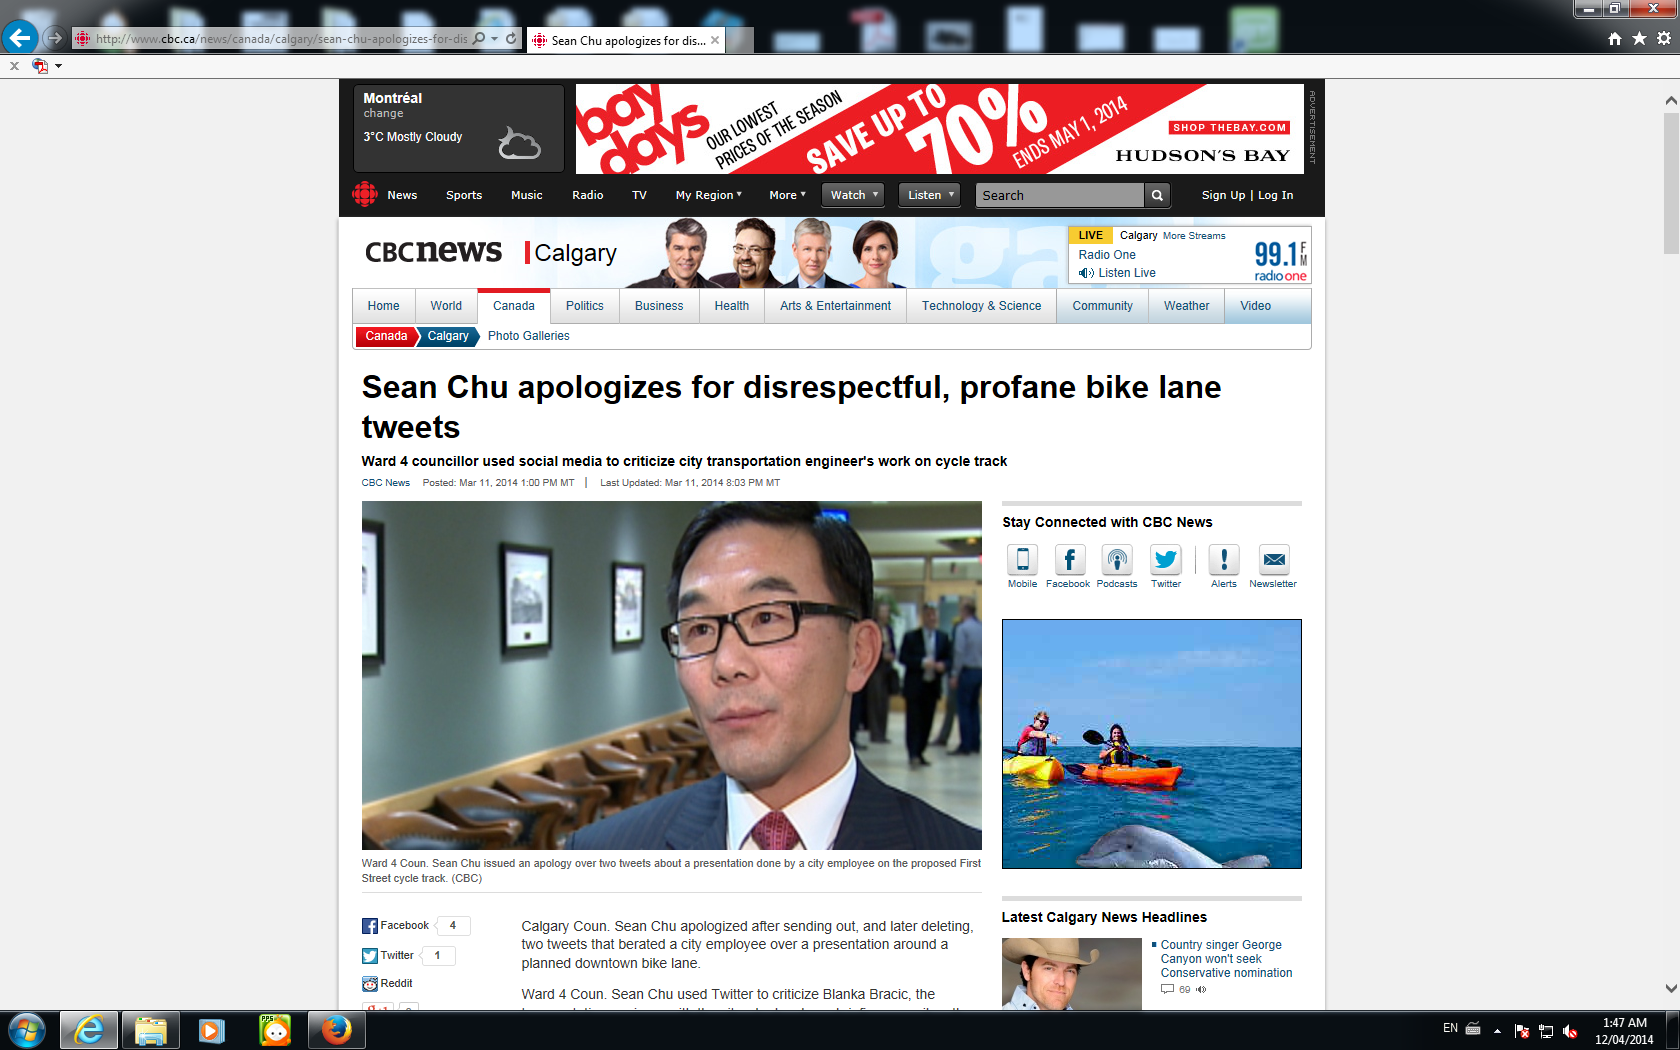Share article via Reddit button
Viewport: 1680px width, 1050px height.
point(388,984)
